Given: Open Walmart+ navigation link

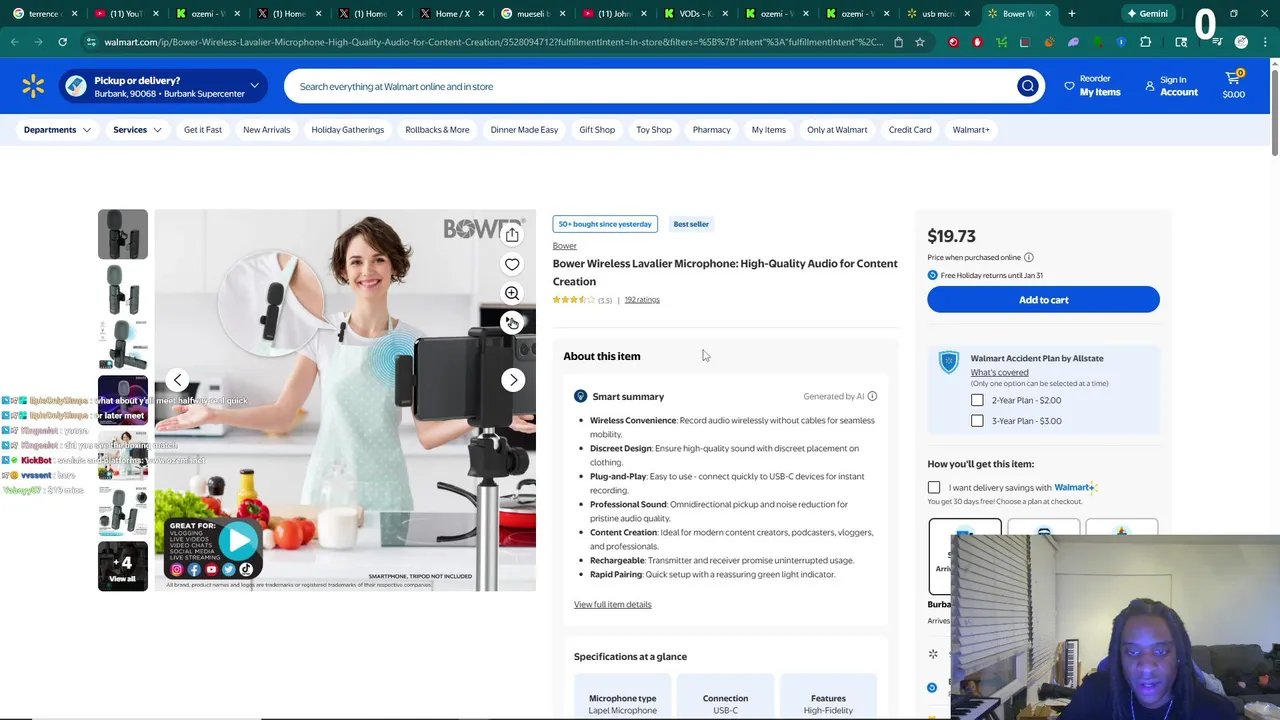Looking at the screenshot, I should pos(971,130).
